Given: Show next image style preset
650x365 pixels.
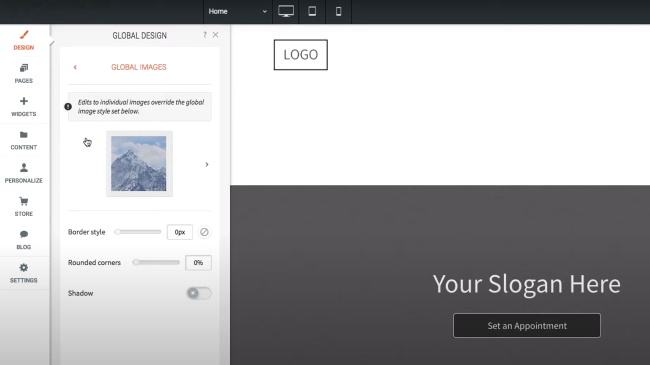Looking at the screenshot, I should 207,164.
